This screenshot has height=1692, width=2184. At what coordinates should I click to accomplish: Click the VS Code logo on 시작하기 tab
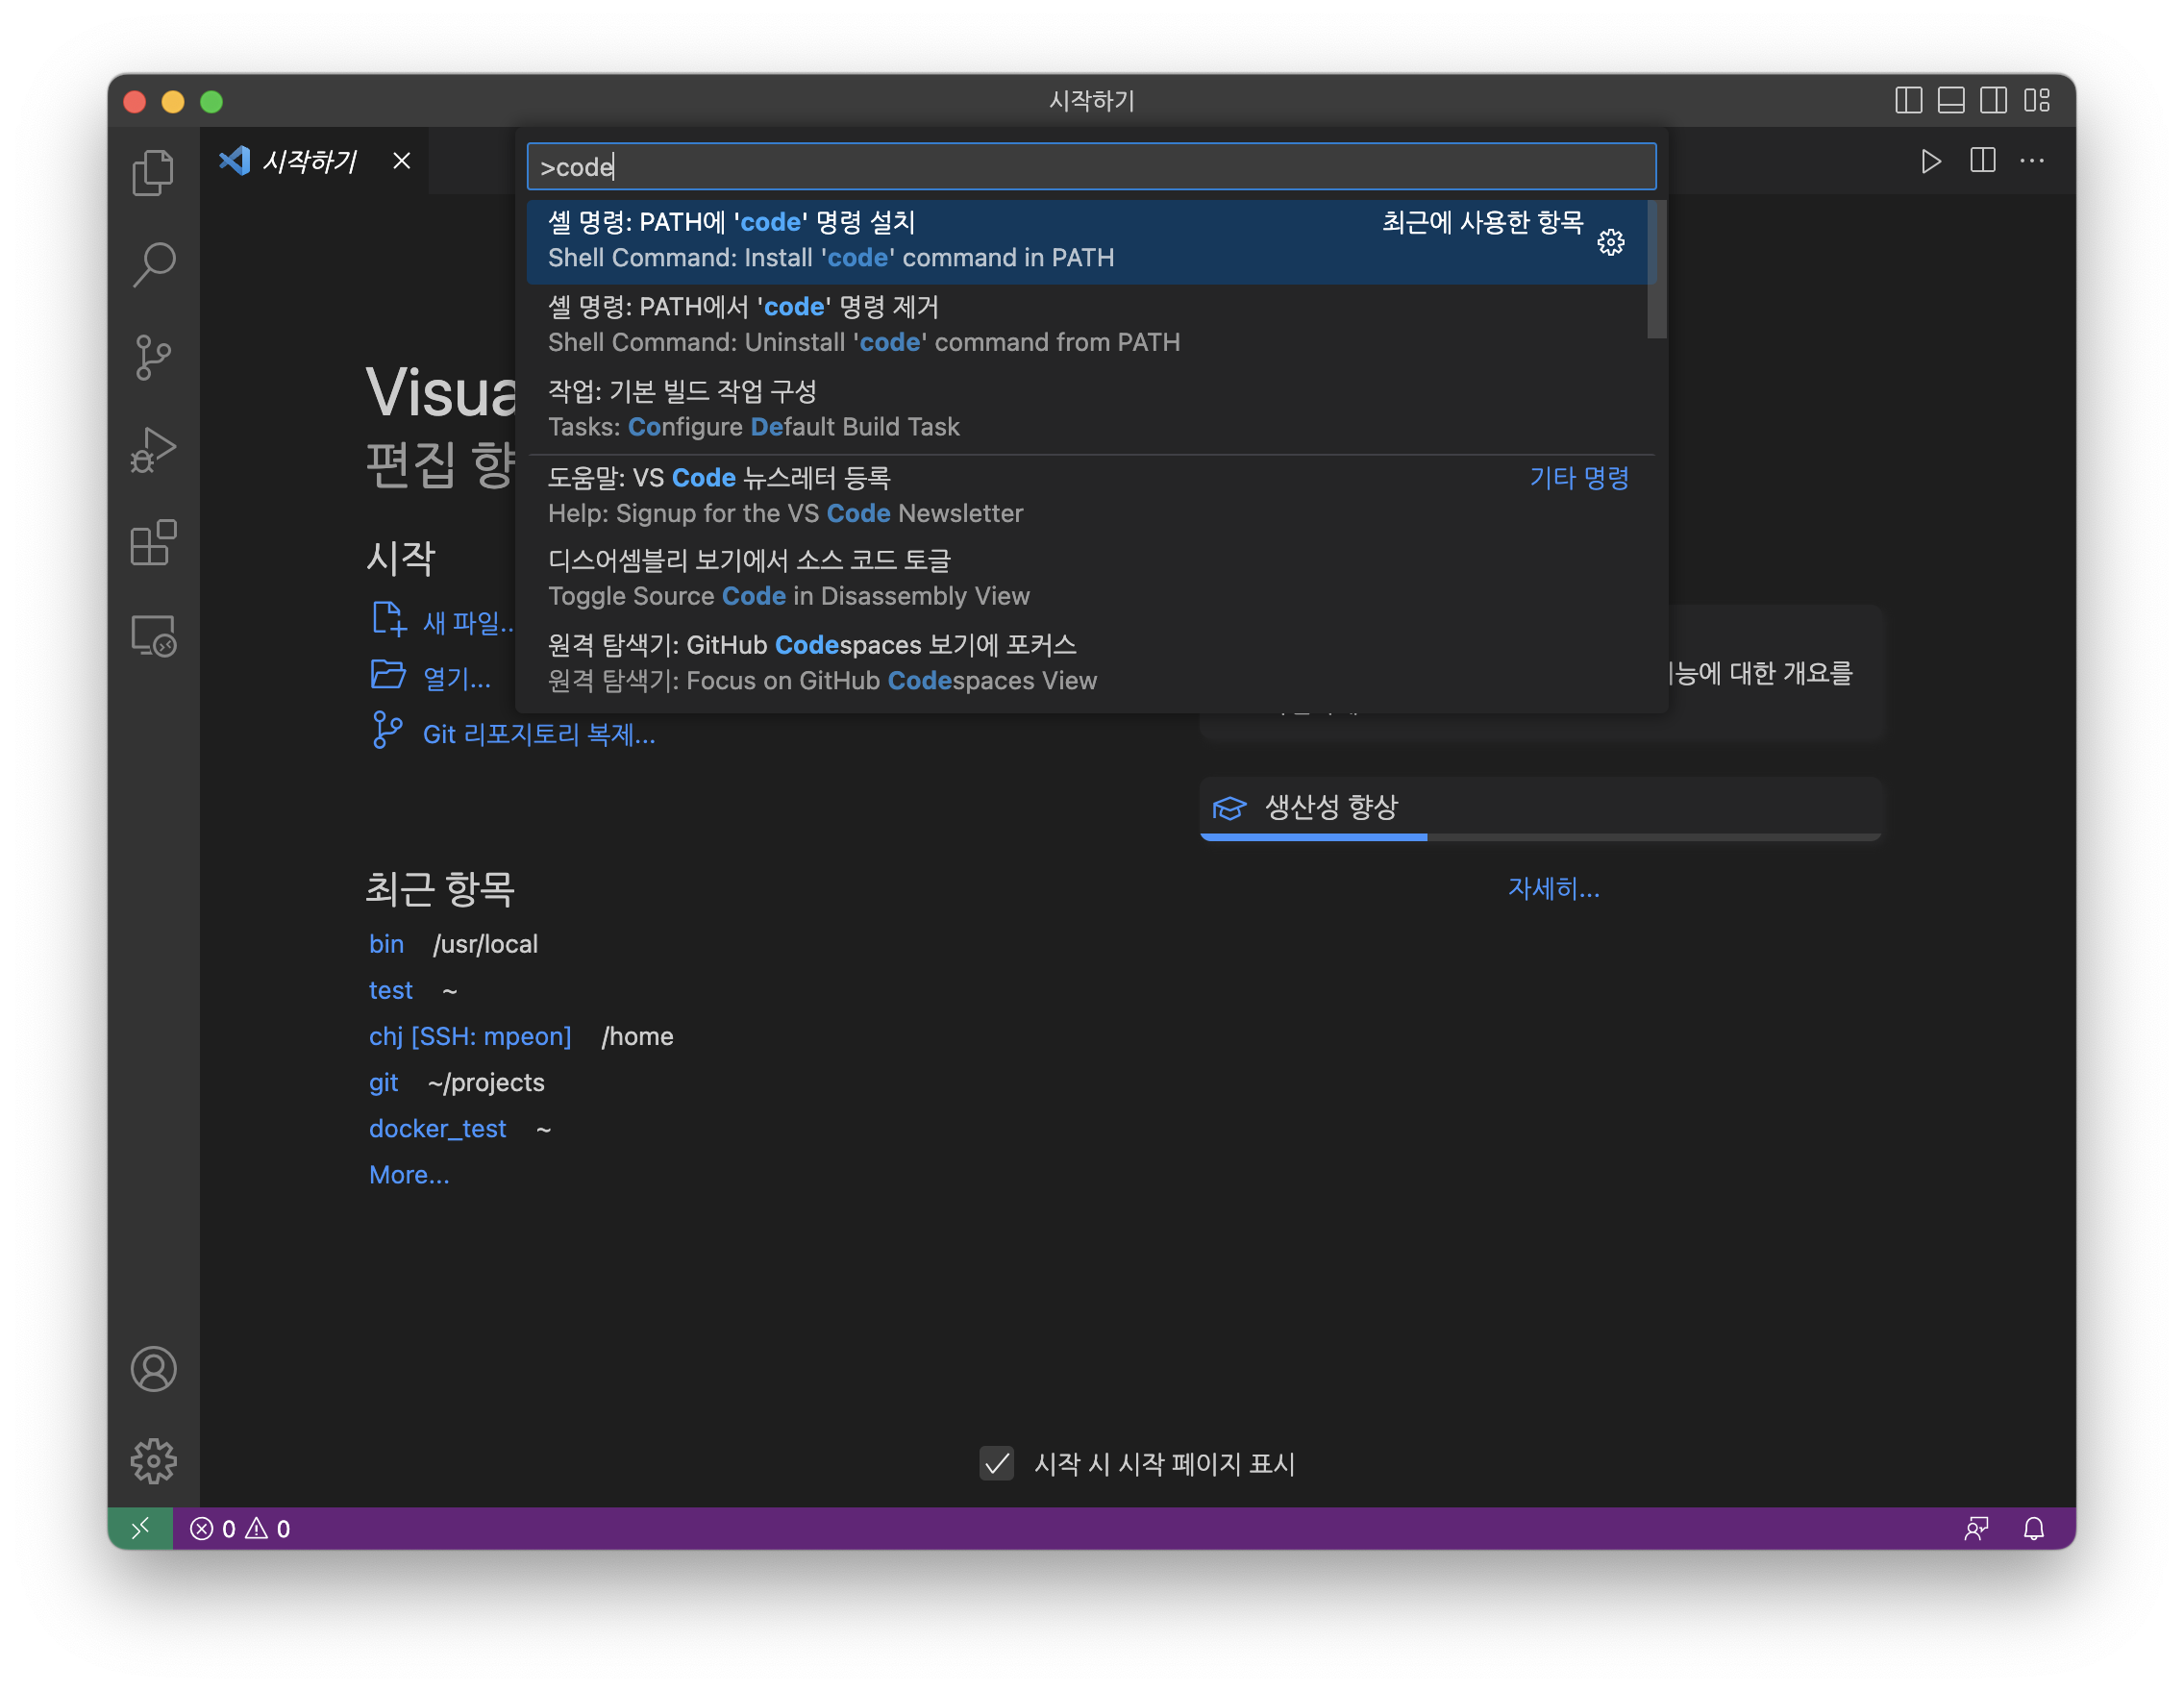point(235,160)
